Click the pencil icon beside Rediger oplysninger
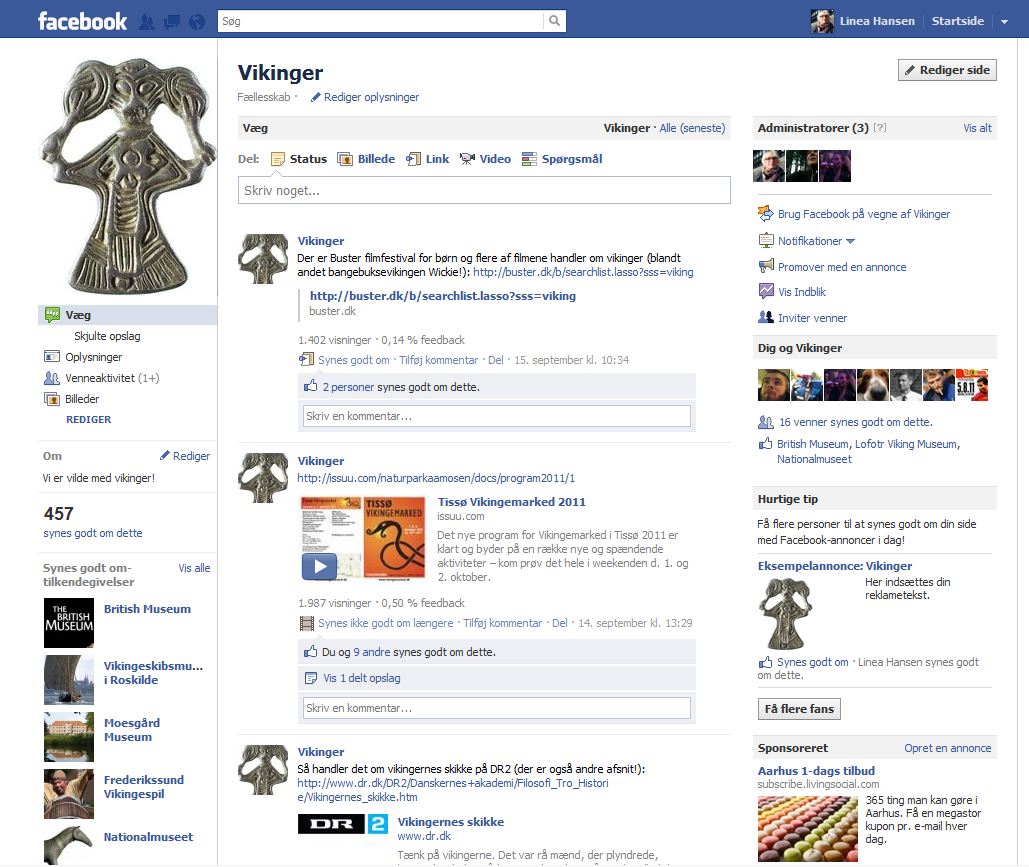Image resolution: width=1029 pixels, height=867 pixels. [316, 97]
